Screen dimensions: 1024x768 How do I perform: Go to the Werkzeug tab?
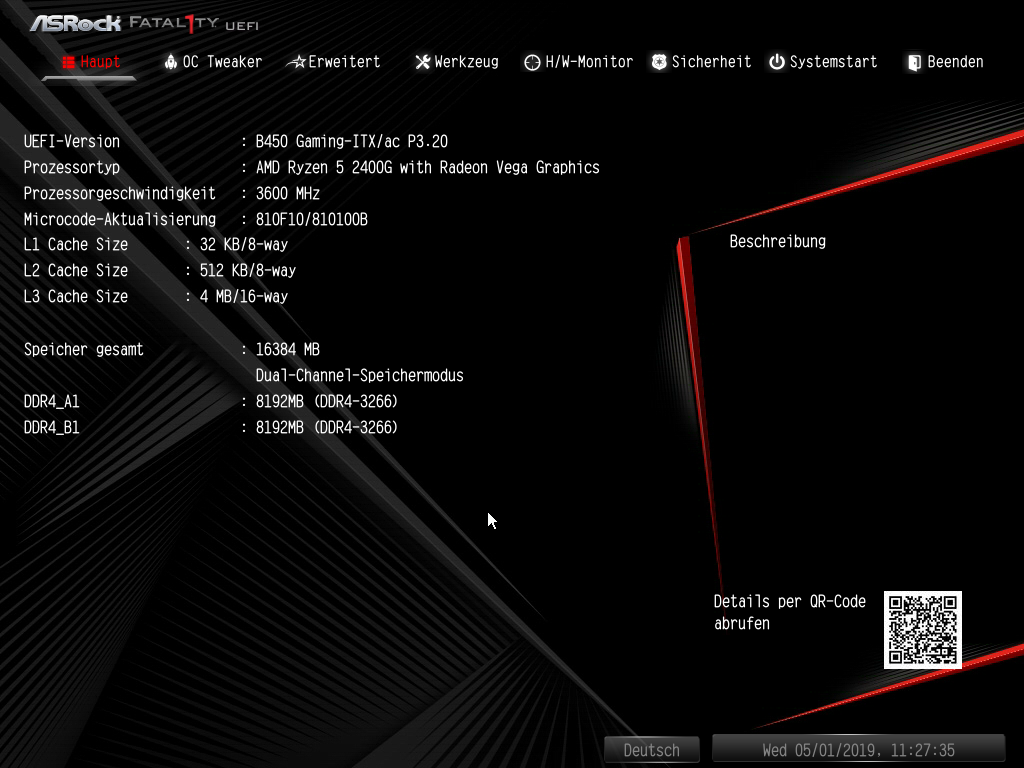(456, 62)
